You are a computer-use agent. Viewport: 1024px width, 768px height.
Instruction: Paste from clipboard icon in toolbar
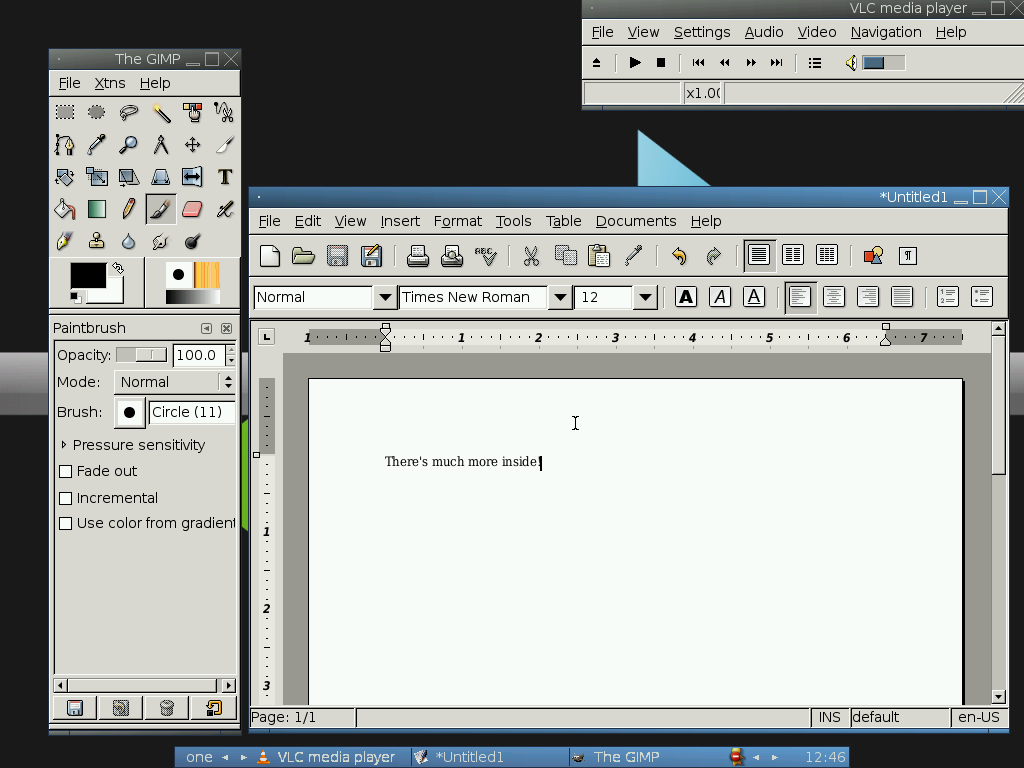click(x=599, y=256)
